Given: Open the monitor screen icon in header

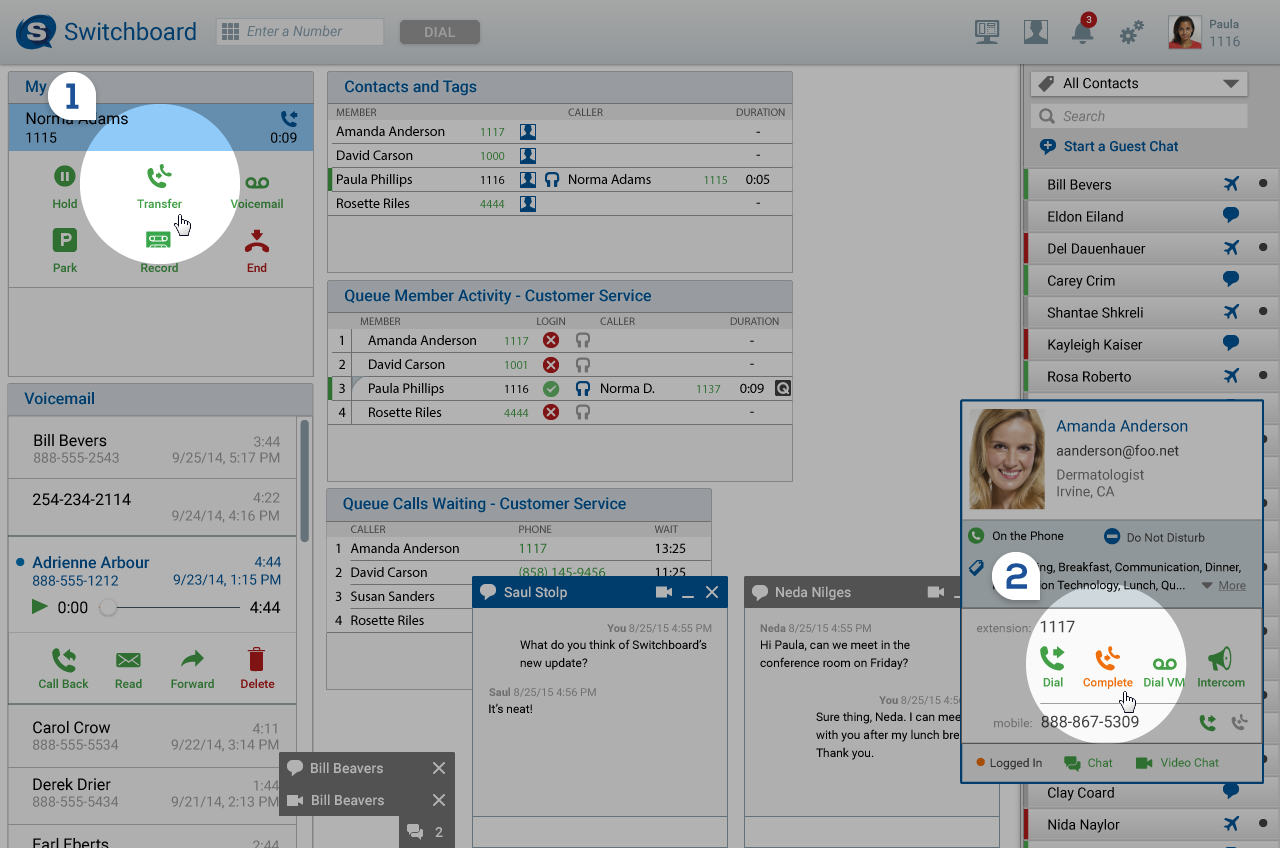Looking at the screenshot, I should coord(987,32).
